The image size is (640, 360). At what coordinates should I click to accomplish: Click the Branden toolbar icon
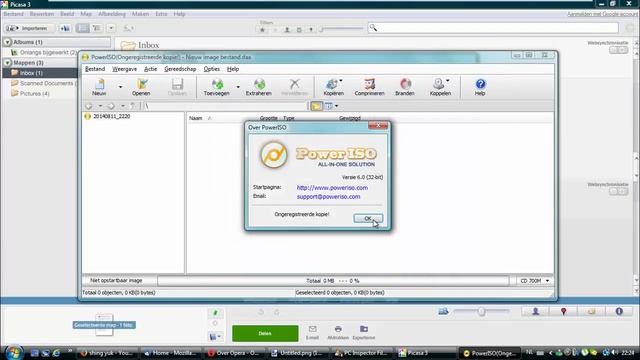(405, 87)
